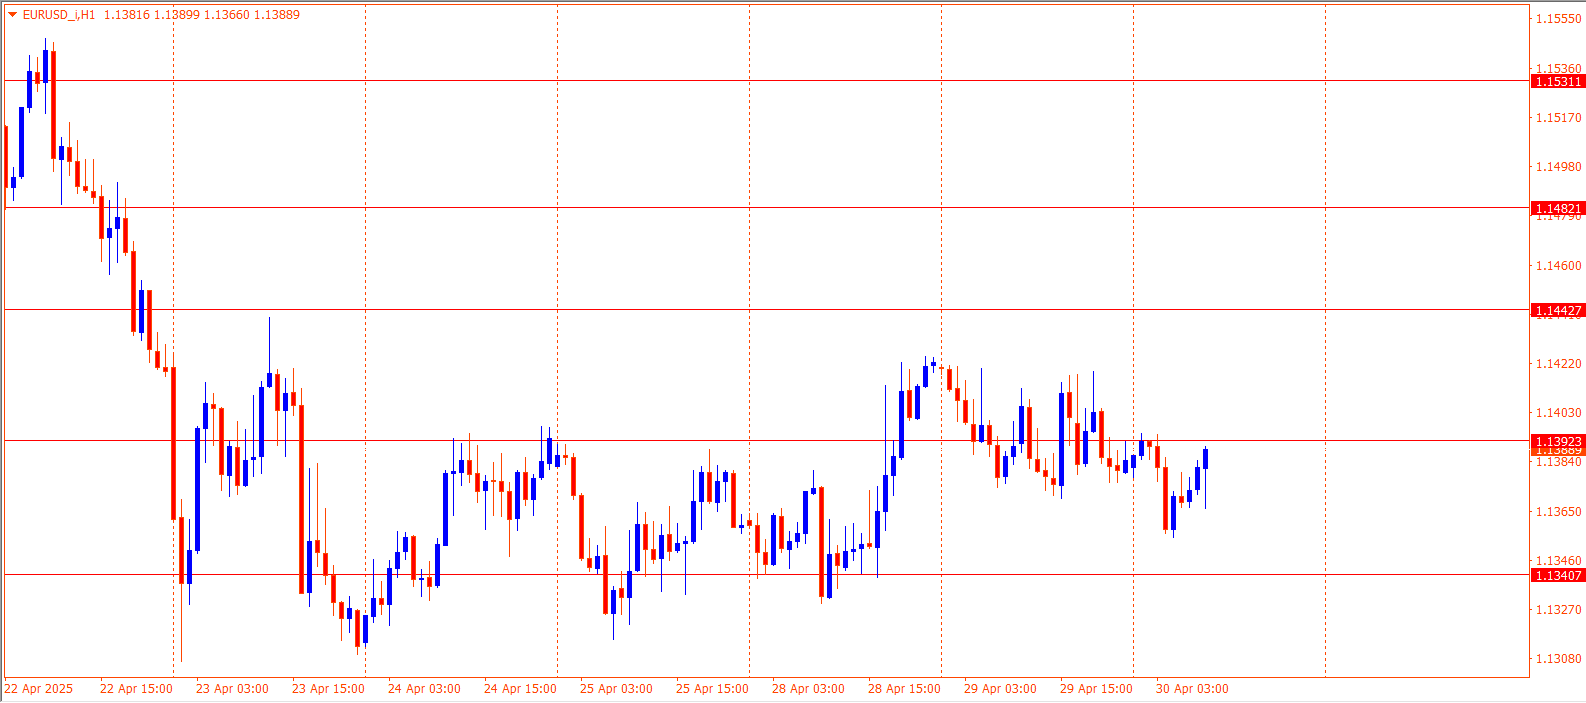Click the 22 Apr 15:00 time label

click(x=136, y=689)
